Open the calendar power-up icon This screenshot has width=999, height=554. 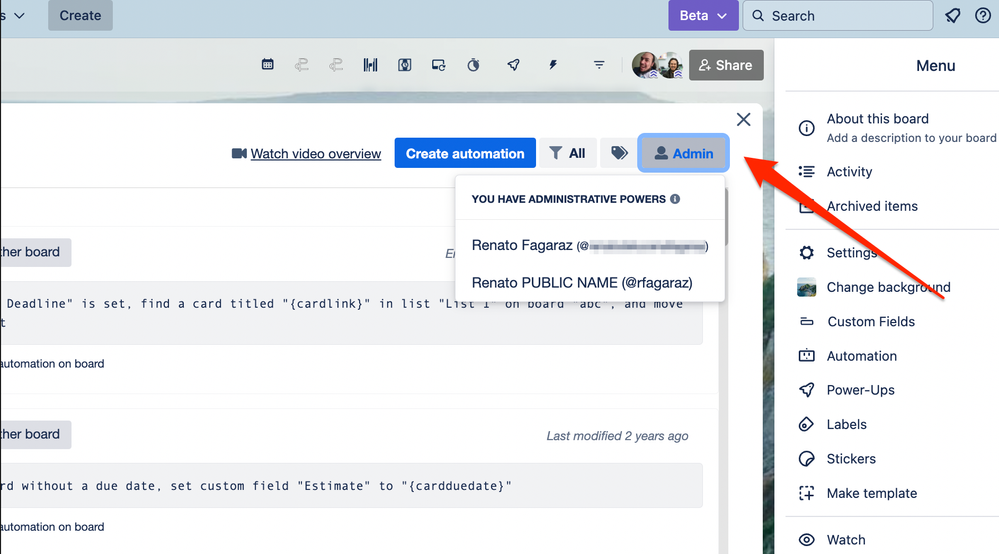(268, 64)
